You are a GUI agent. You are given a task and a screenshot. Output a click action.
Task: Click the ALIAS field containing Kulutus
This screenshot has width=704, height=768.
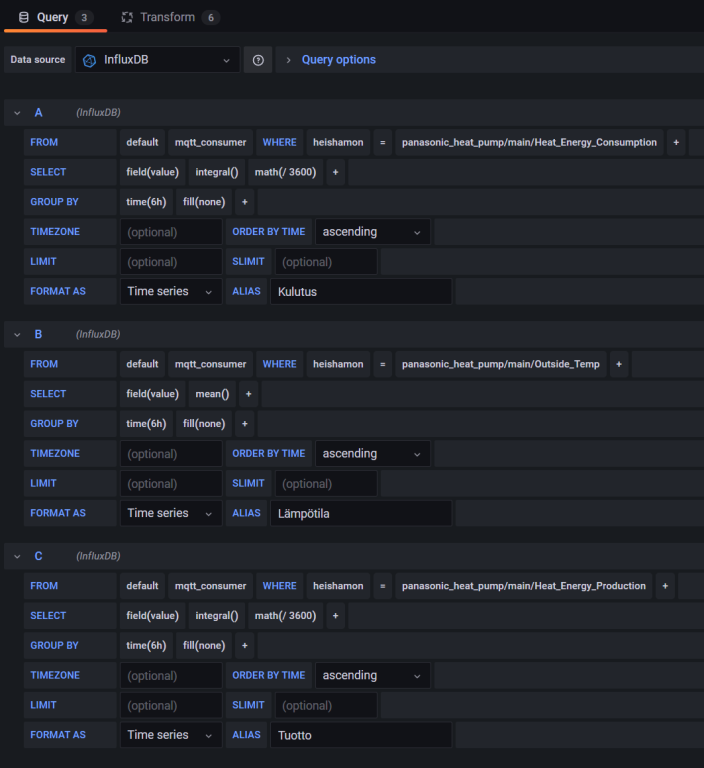point(360,292)
